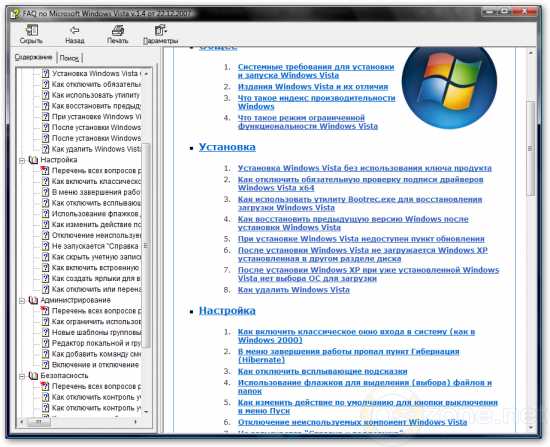Screen dimensions: 550x447
Task: Click page icon beside 'Как ограничить использов'
Action: (46, 322)
